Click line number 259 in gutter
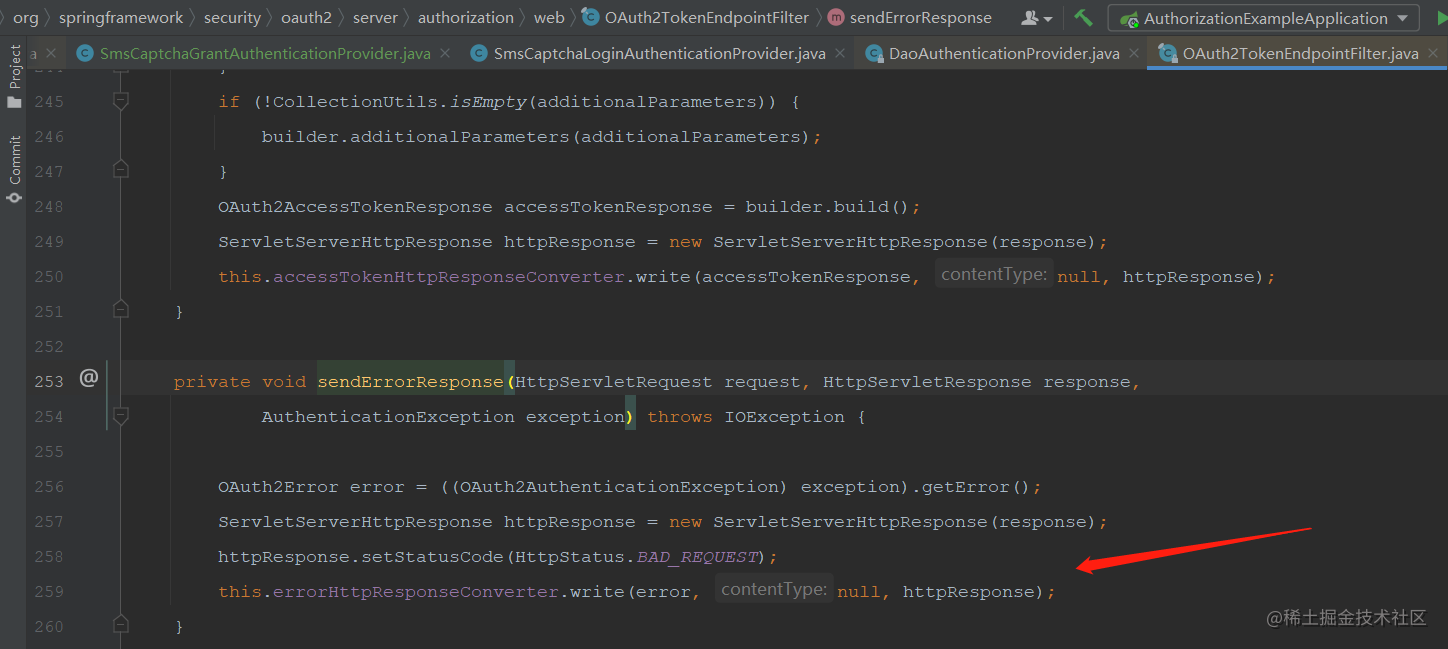 coord(48,591)
